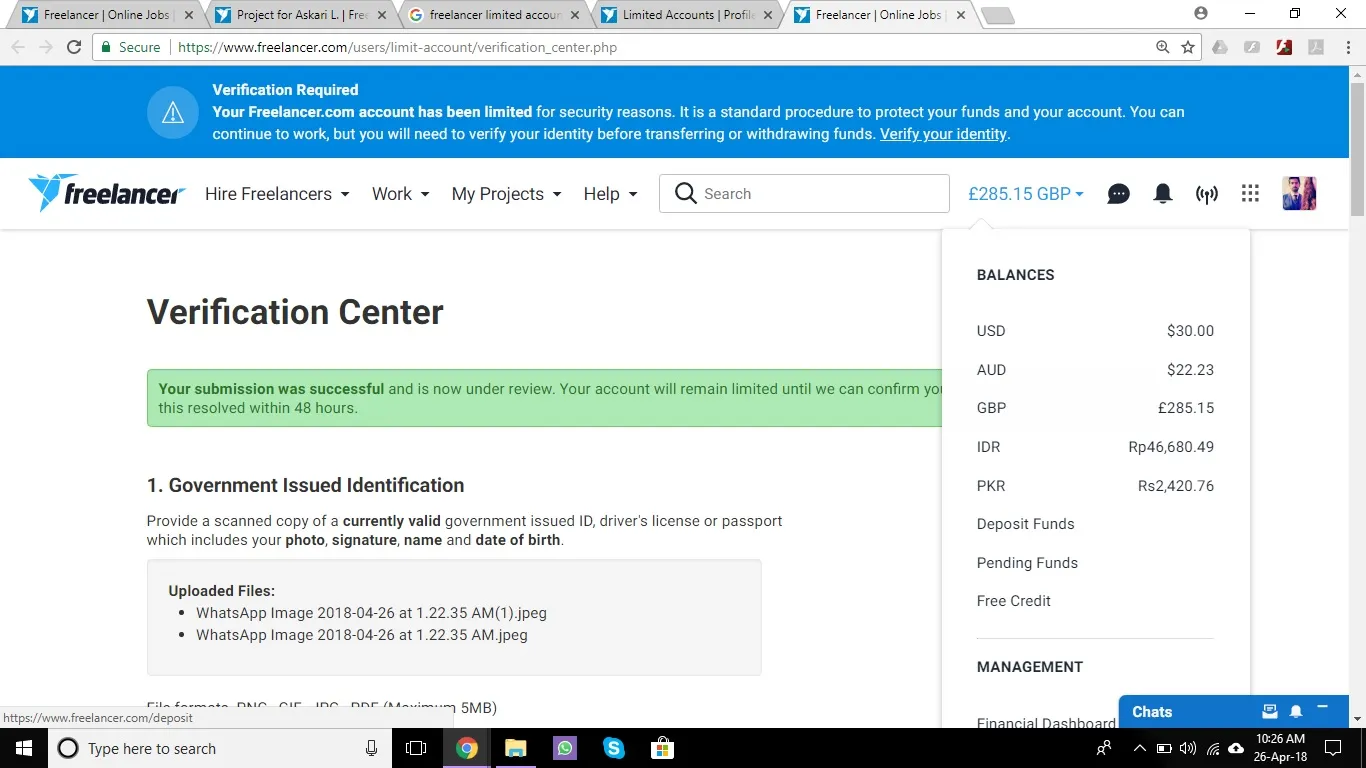
Task: Open the live feed broadcast icon
Action: click(x=1206, y=194)
